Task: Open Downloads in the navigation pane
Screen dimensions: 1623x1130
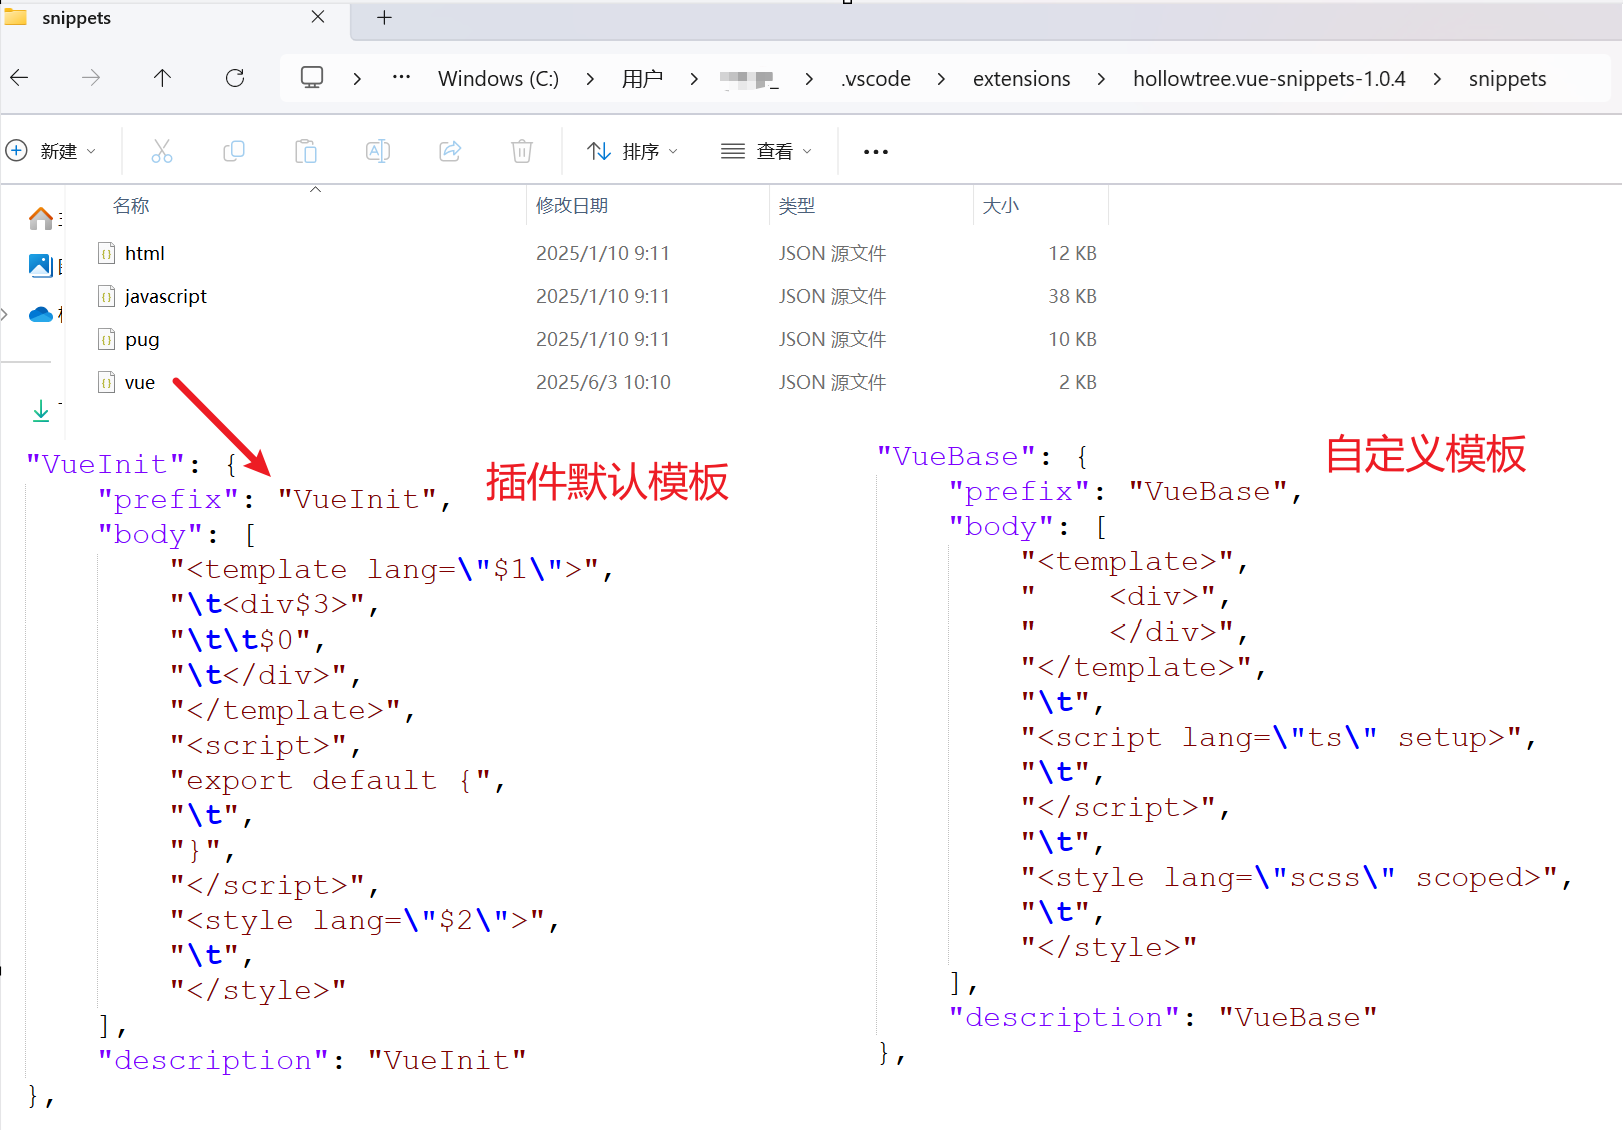Action: [41, 410]
